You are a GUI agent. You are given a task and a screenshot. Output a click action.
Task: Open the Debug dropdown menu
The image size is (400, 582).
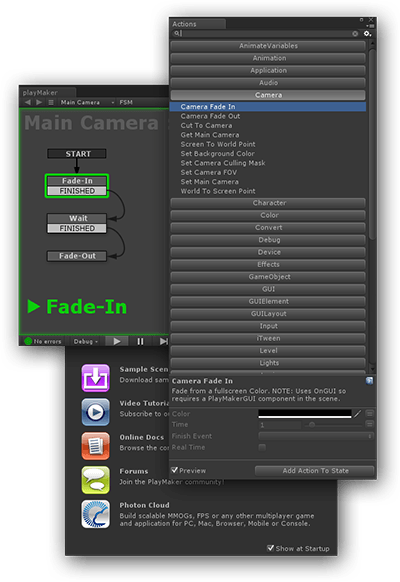point(85,341)
